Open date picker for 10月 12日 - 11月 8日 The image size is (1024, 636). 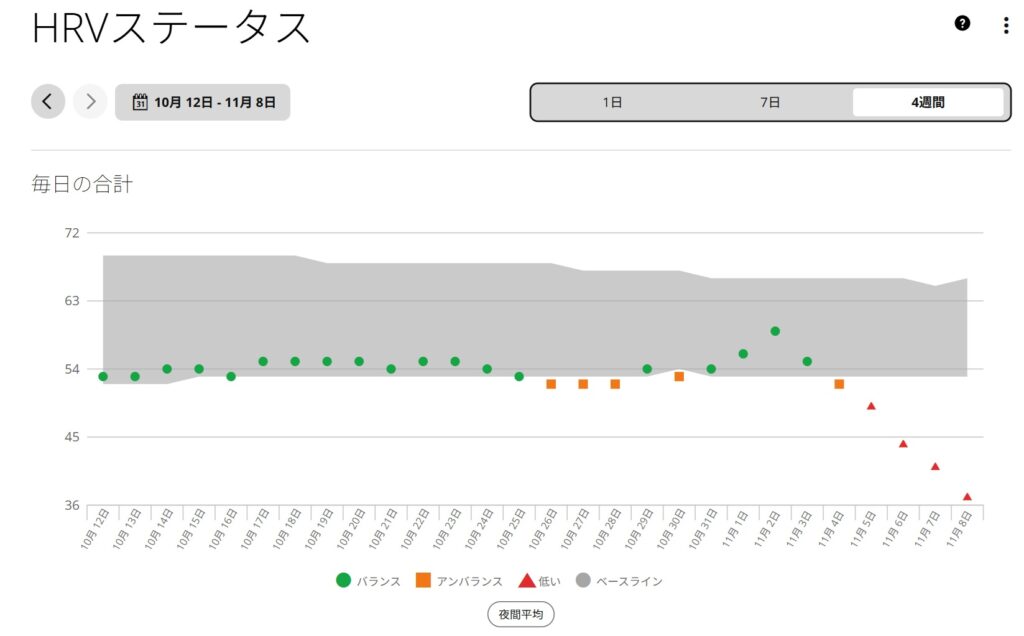tap(203, 102)
